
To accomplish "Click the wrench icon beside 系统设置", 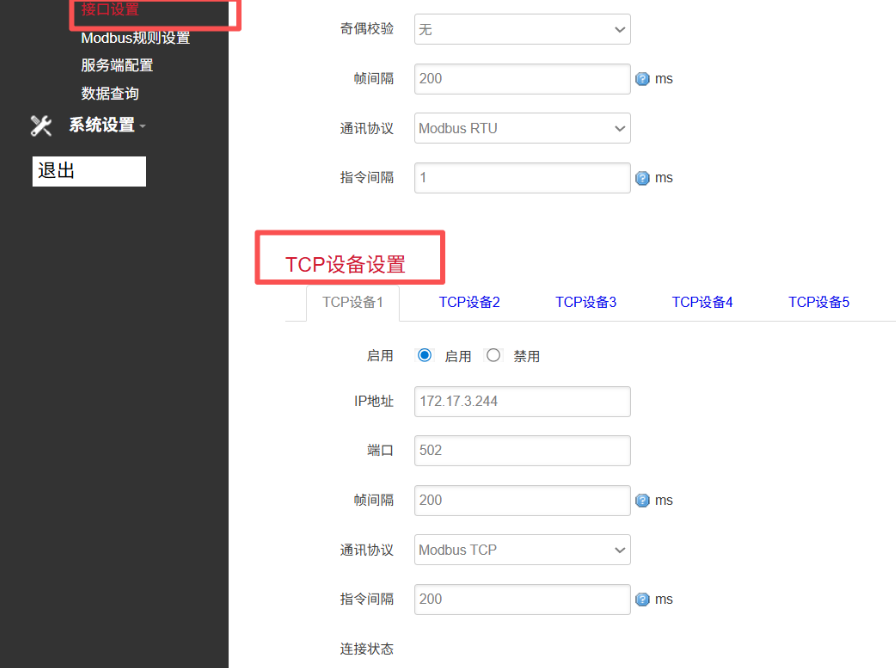I will [40, 128].
